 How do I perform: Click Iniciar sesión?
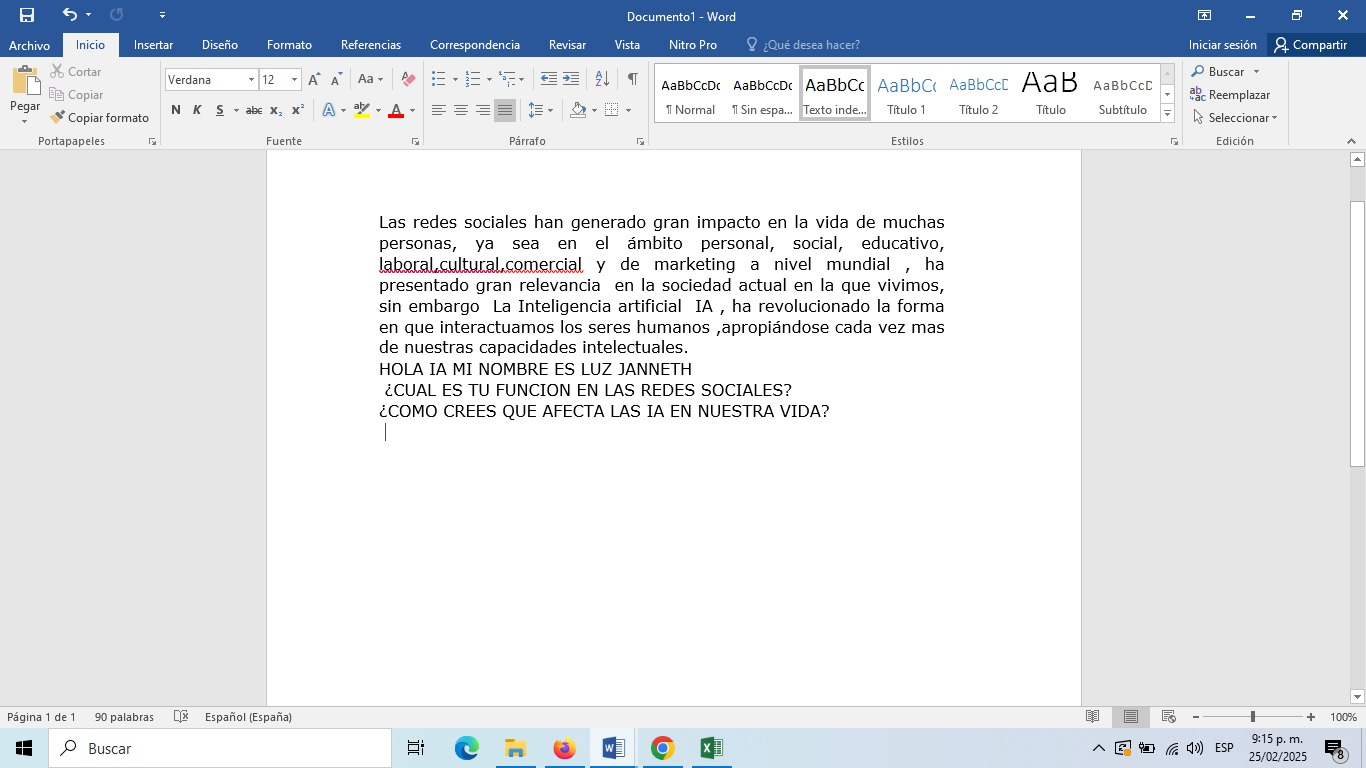pyautogui.click(x=1222, y=45)
